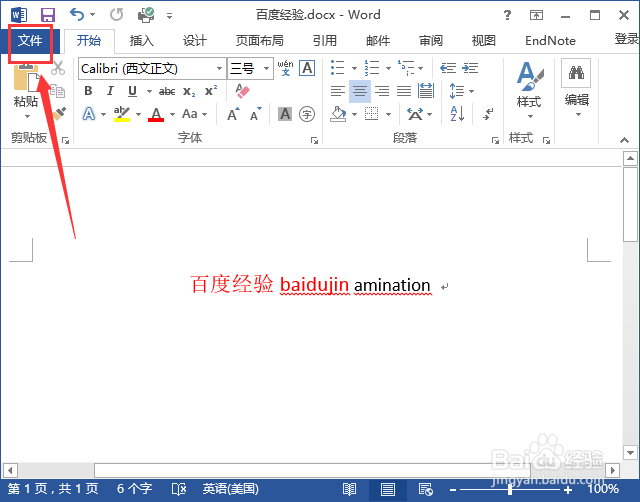Open the font size 三号 dropdown
This screenshot has width=640, height=502.
point(267,68)
